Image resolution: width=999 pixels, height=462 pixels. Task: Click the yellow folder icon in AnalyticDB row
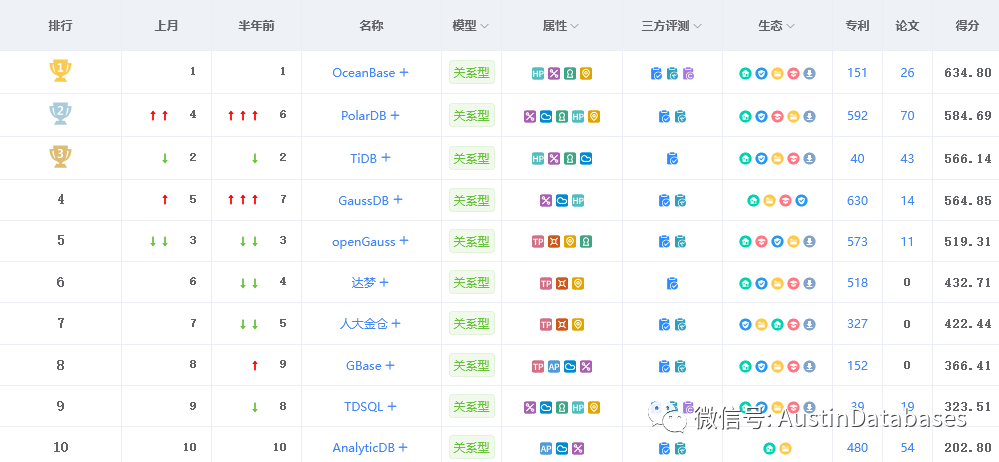pyautogui.click(x=785, y=448)
